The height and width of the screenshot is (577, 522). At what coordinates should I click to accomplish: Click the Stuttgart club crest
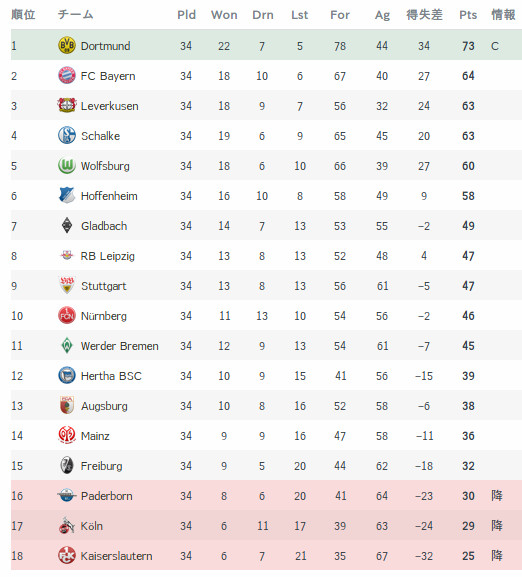click(67, 285)
